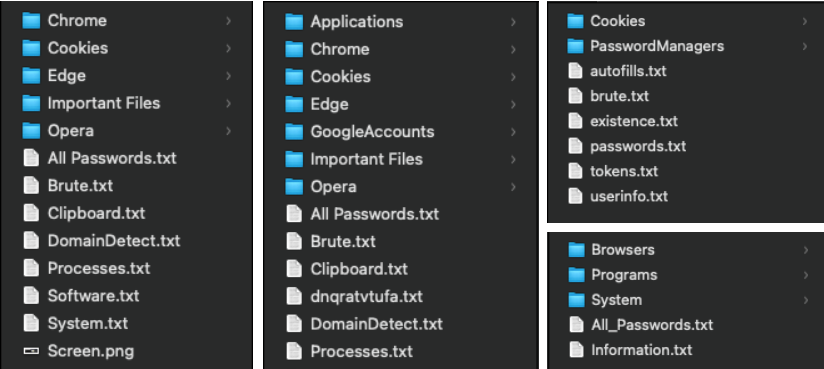Image resolution: width=824 pixels, height=369 pixels.
Task: Click the Applications folder icon
Action: tap(294, 22)
